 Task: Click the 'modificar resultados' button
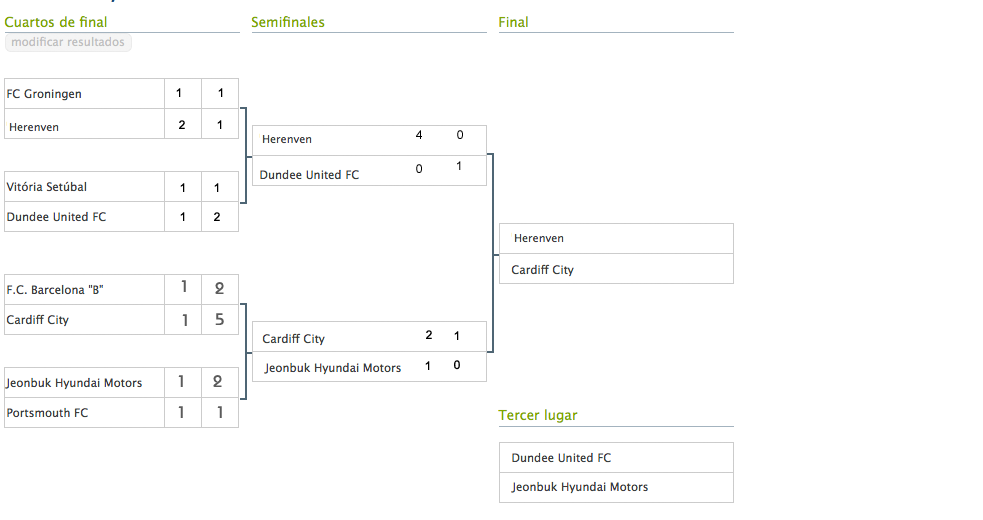point(68,42)
